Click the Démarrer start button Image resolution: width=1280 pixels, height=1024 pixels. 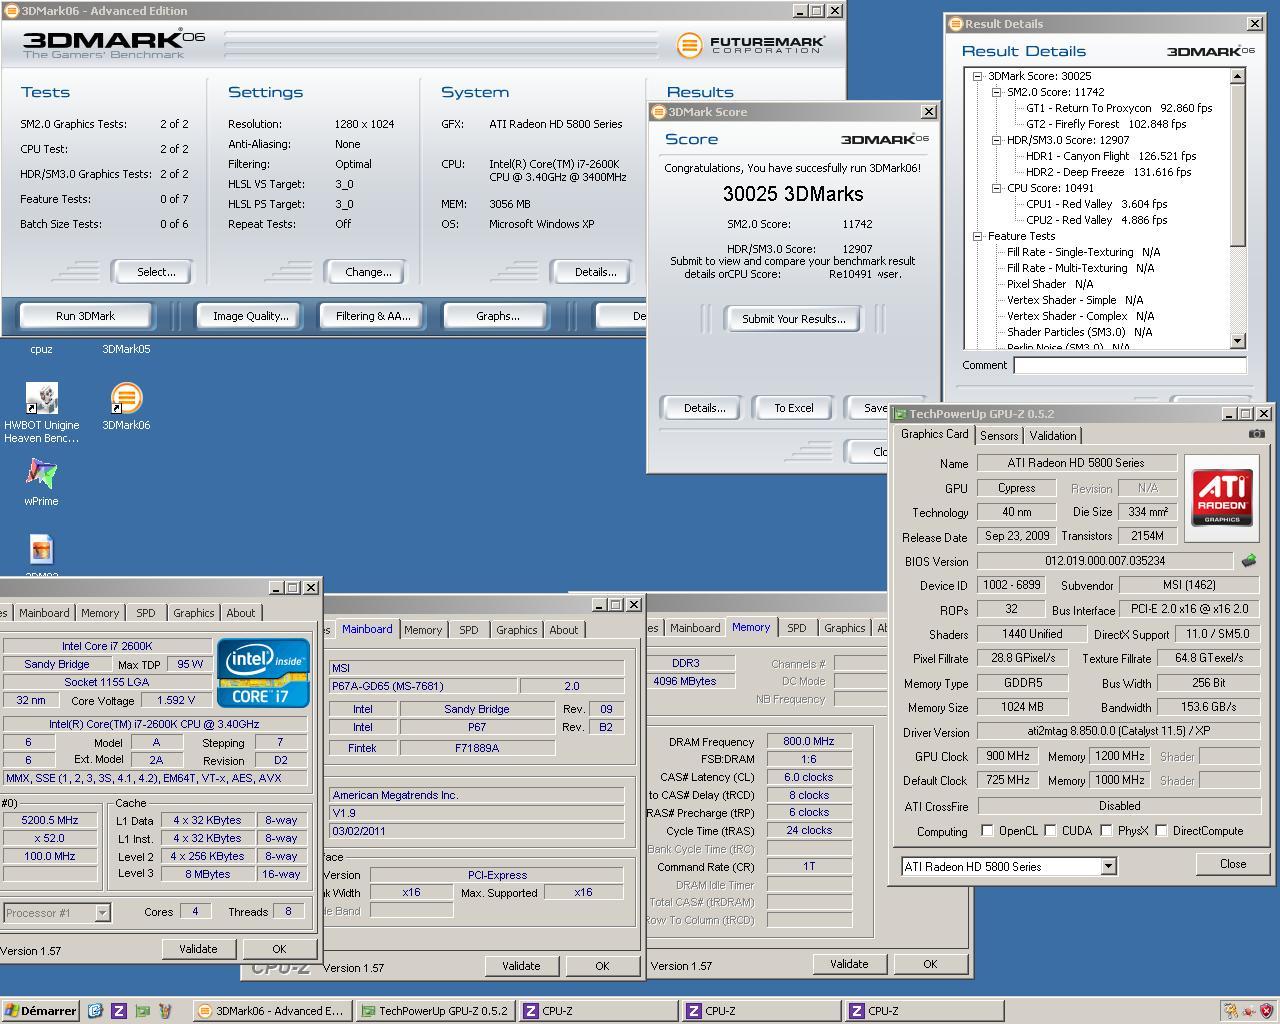pos(40,1011)
